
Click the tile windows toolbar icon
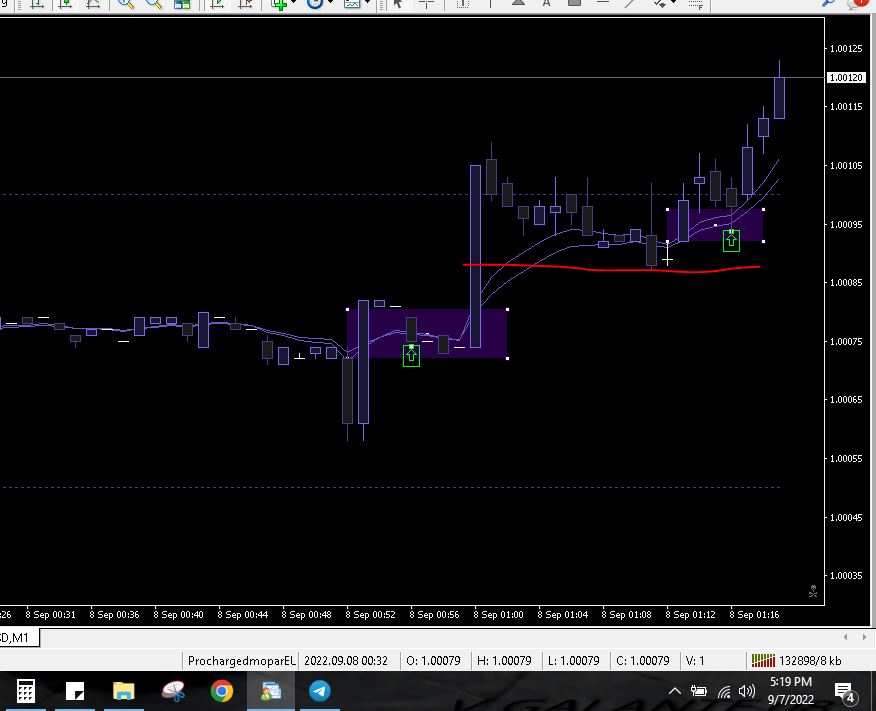182,3
